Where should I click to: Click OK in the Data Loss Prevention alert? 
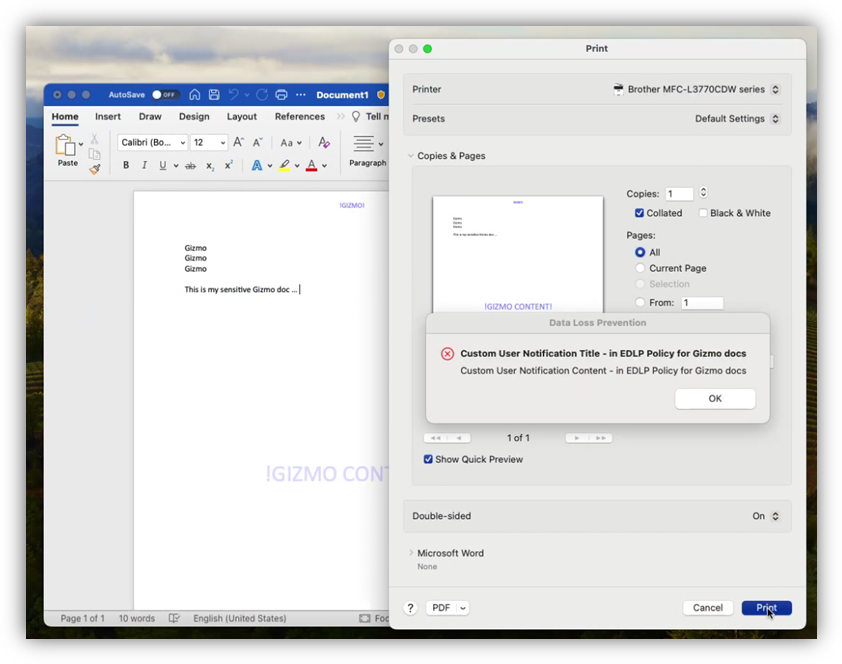point(715,399)
